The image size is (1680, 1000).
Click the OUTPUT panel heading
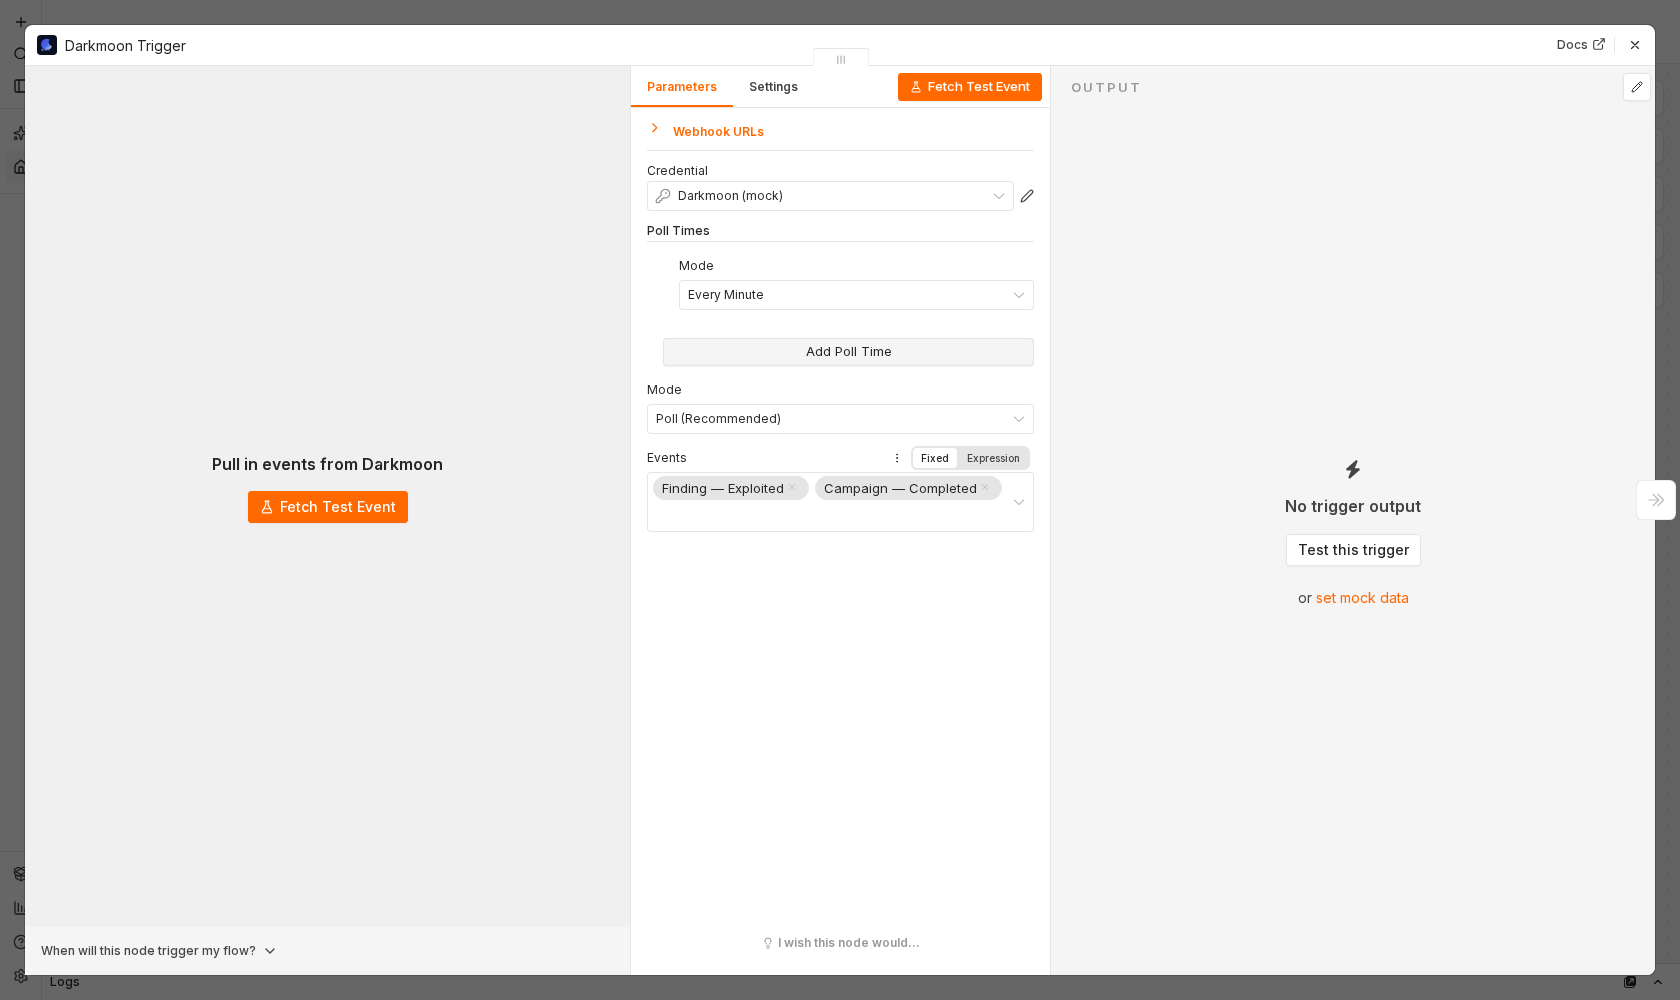point(1106,88)
